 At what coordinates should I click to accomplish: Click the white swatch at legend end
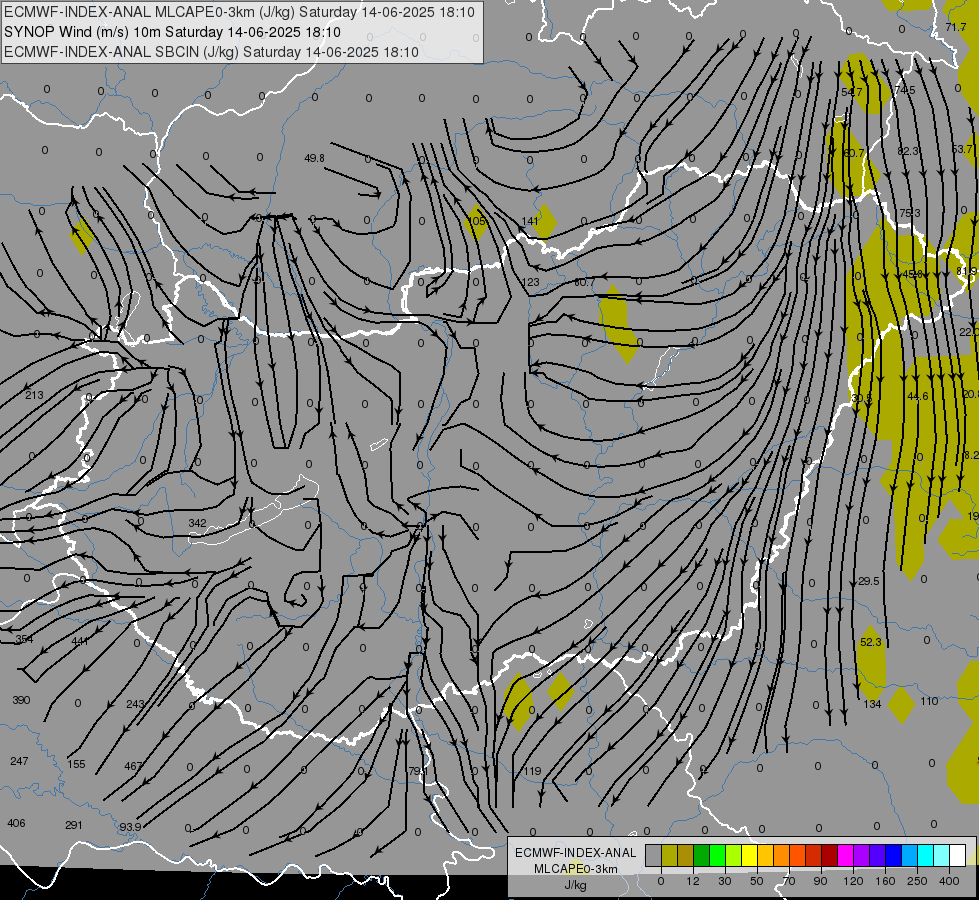[x=958, y=855]
